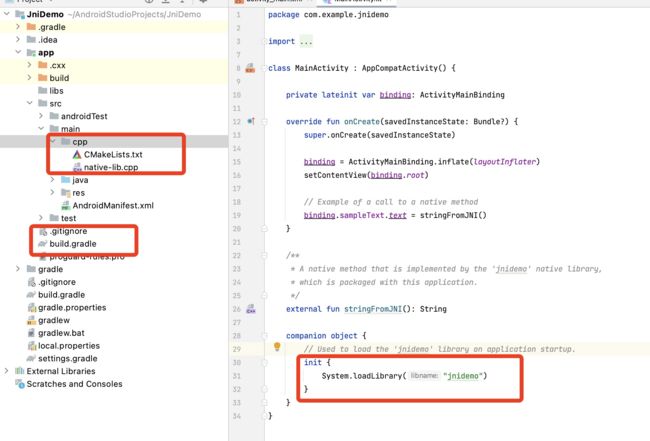Fold the init block at line 30
The width and height of the screenshot is (650, 441).
point(264,363)
